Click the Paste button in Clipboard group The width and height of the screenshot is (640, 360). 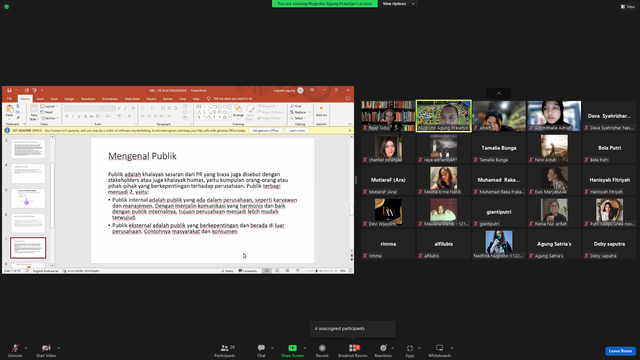pos(9,112)
